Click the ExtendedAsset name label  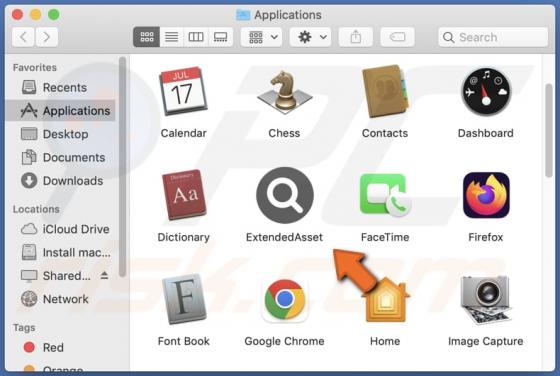click(x=284, y=237)
